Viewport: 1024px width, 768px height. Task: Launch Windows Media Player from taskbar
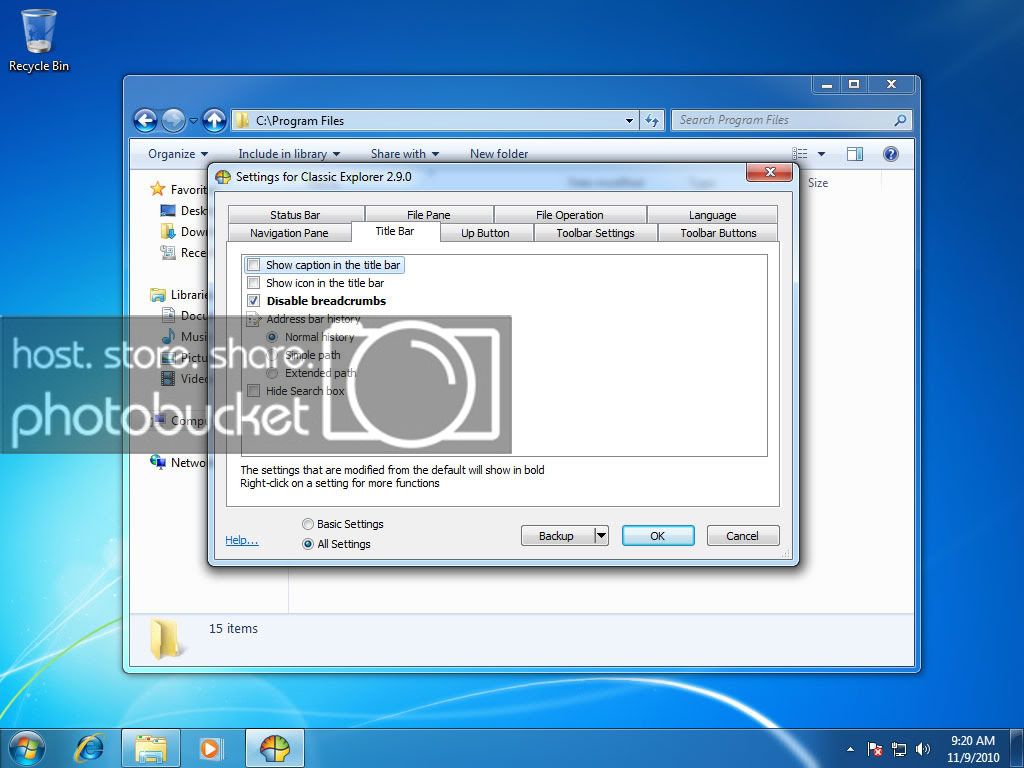coord(210,748)
